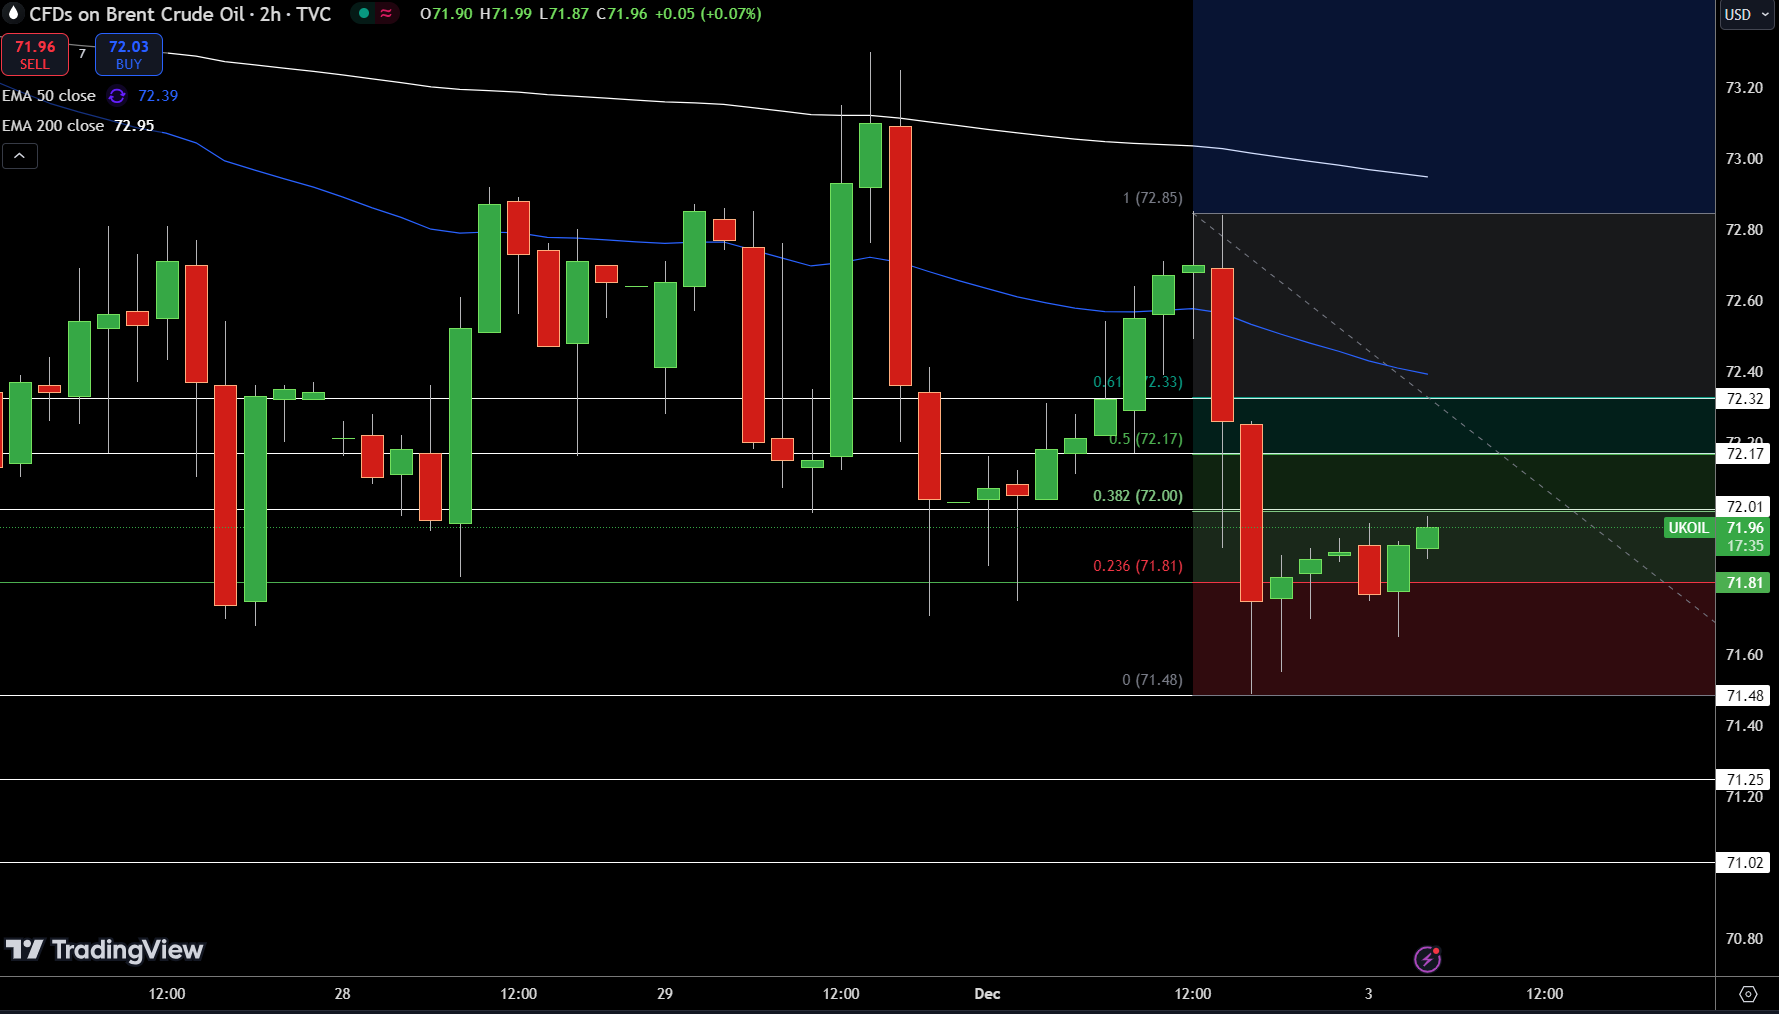Click the Fibonacci 1 (72.85) level label

tap(1152, 198)
